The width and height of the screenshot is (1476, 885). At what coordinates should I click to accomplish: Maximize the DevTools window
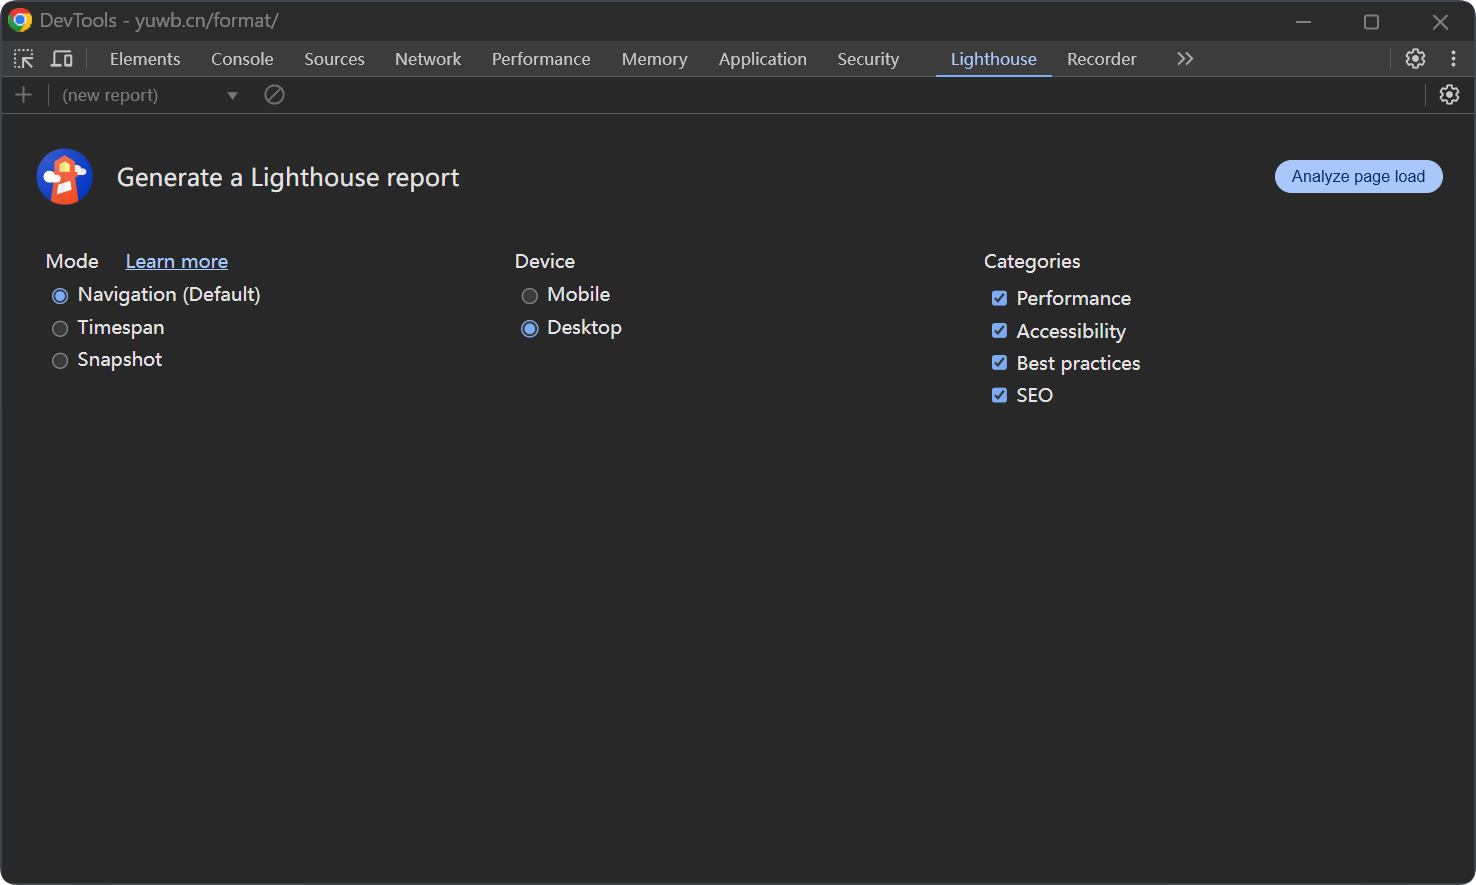(1371, 21)
